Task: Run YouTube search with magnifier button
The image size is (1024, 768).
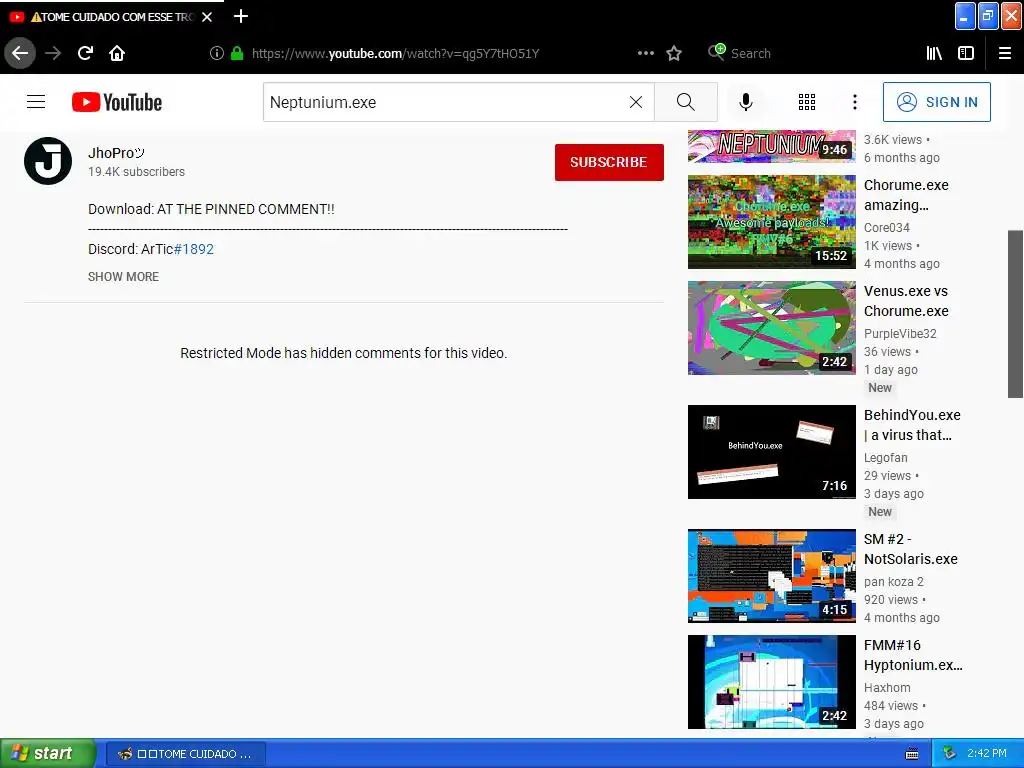Action: (686, 102)
